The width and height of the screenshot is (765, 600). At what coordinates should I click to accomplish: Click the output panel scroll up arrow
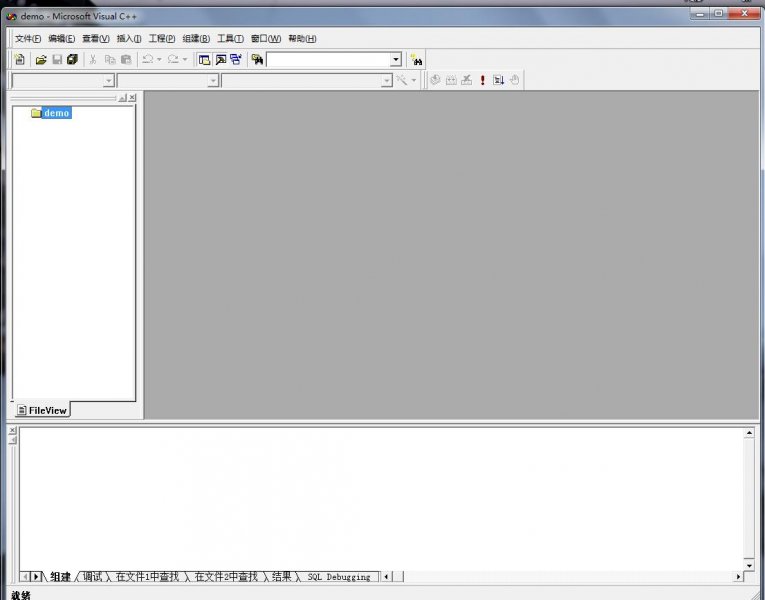(749, 433)
